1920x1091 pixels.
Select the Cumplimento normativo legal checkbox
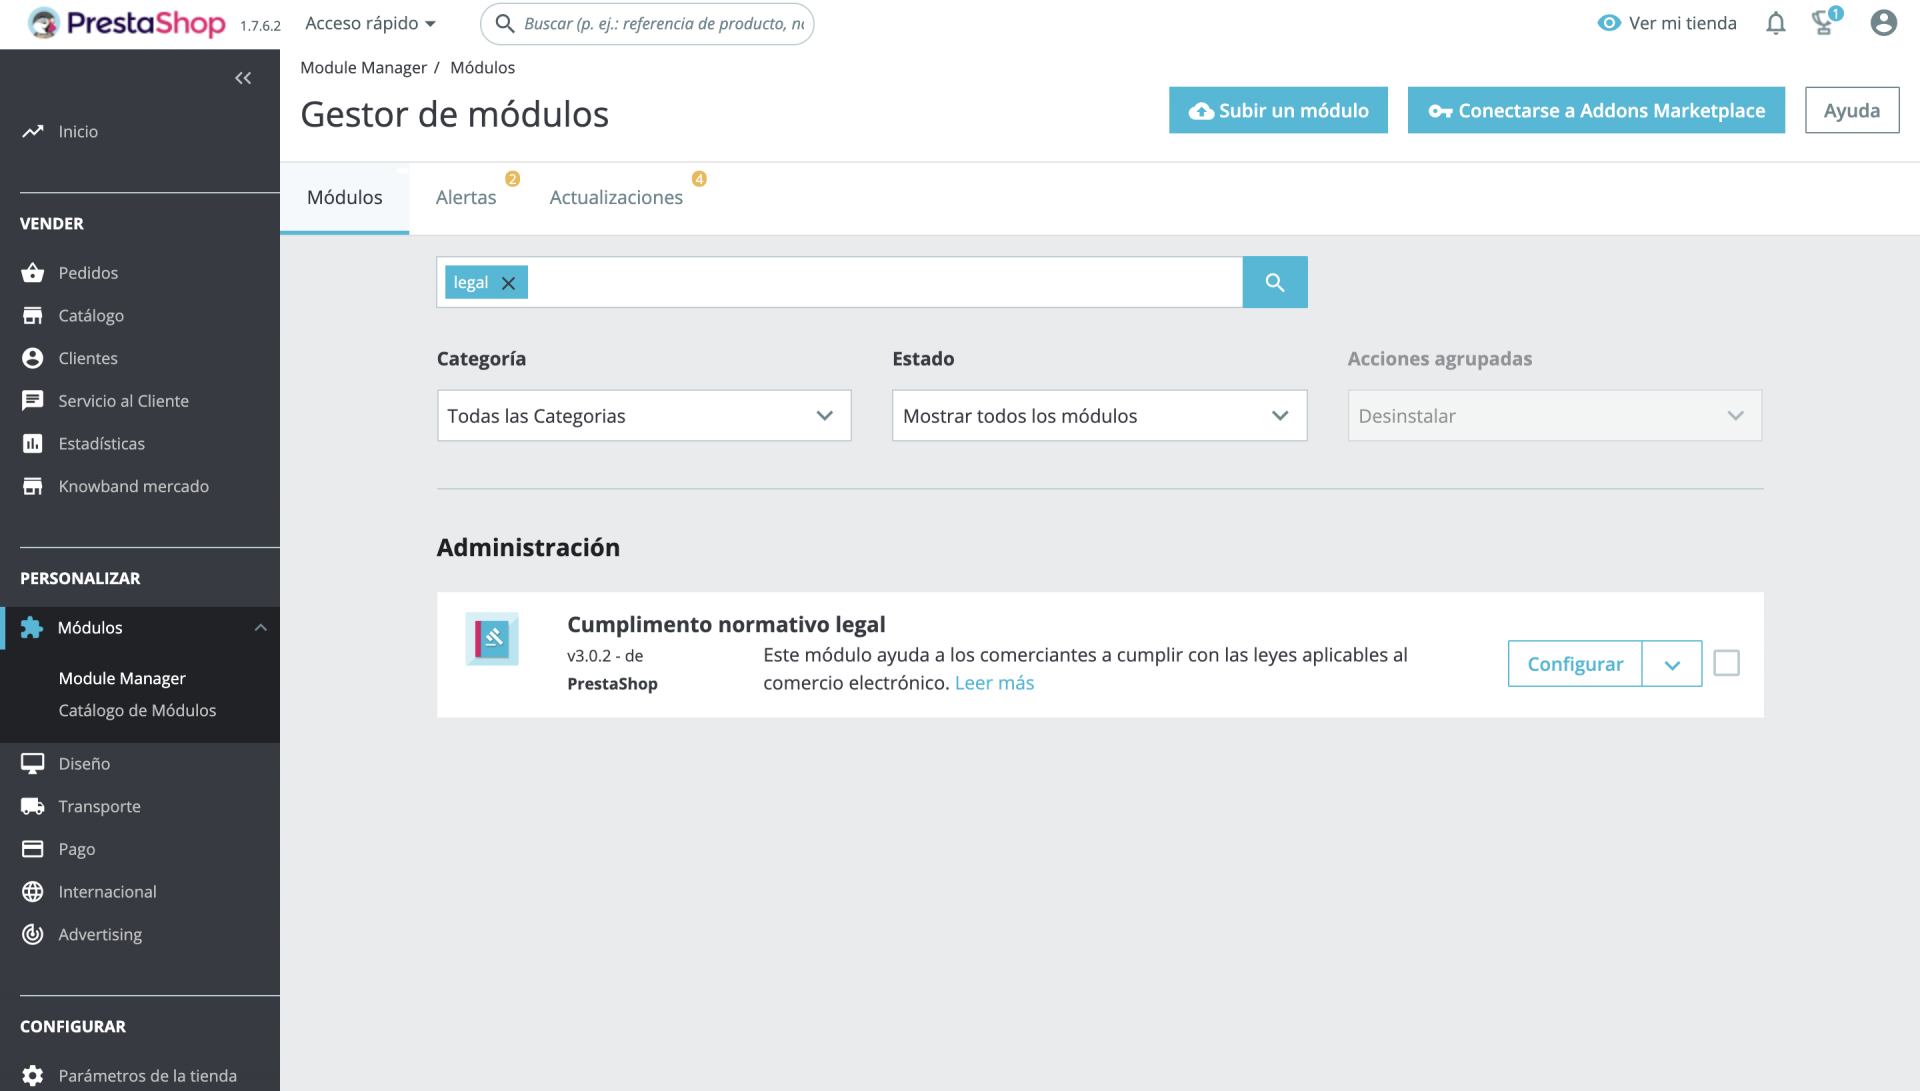pyautogui.click(x=1726, y=663)
